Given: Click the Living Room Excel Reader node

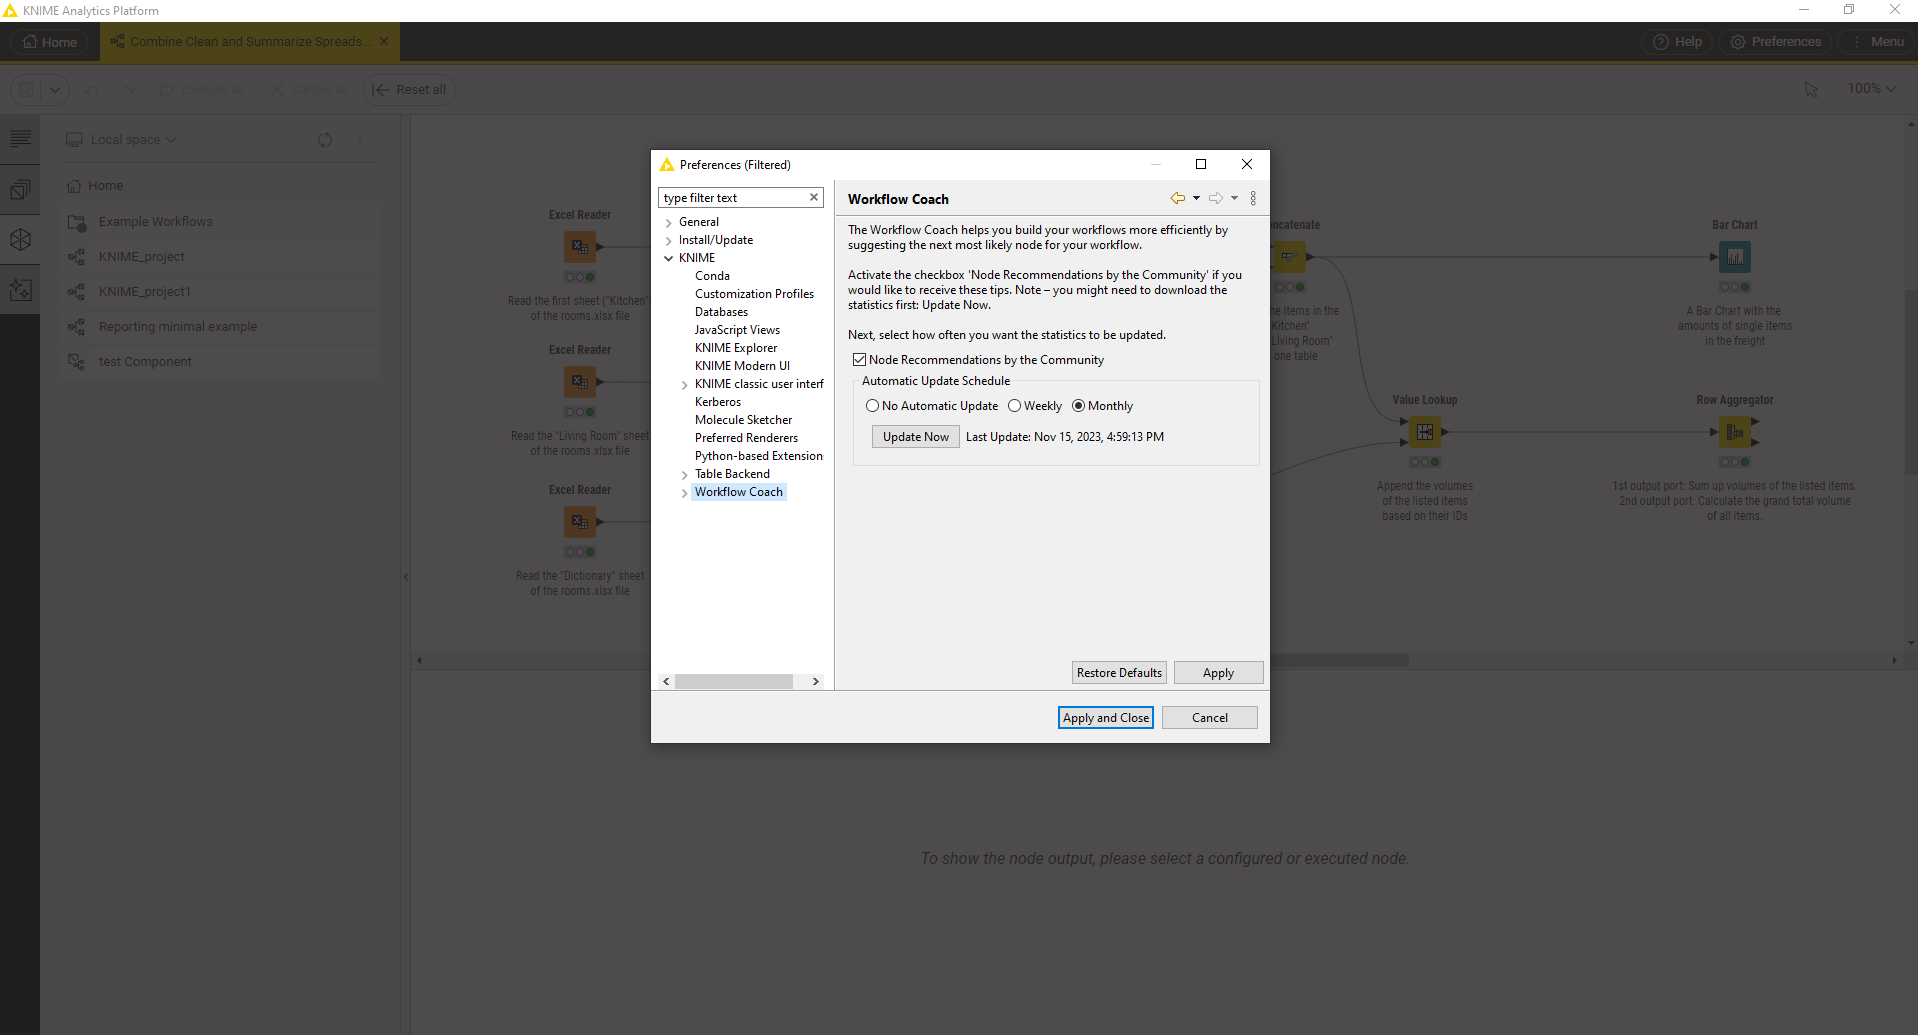Looking at the screenshot, I should click(580, 381).
